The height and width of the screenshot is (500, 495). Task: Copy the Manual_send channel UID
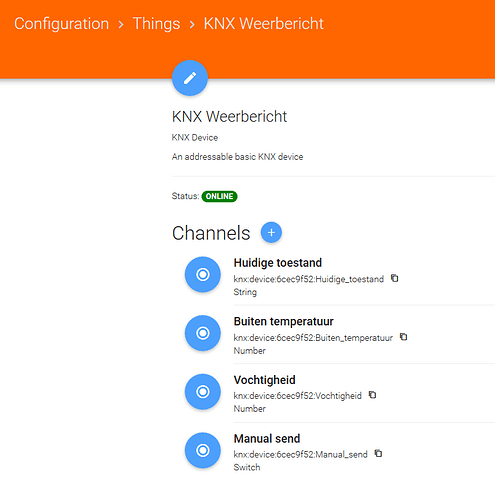[378, 453]
